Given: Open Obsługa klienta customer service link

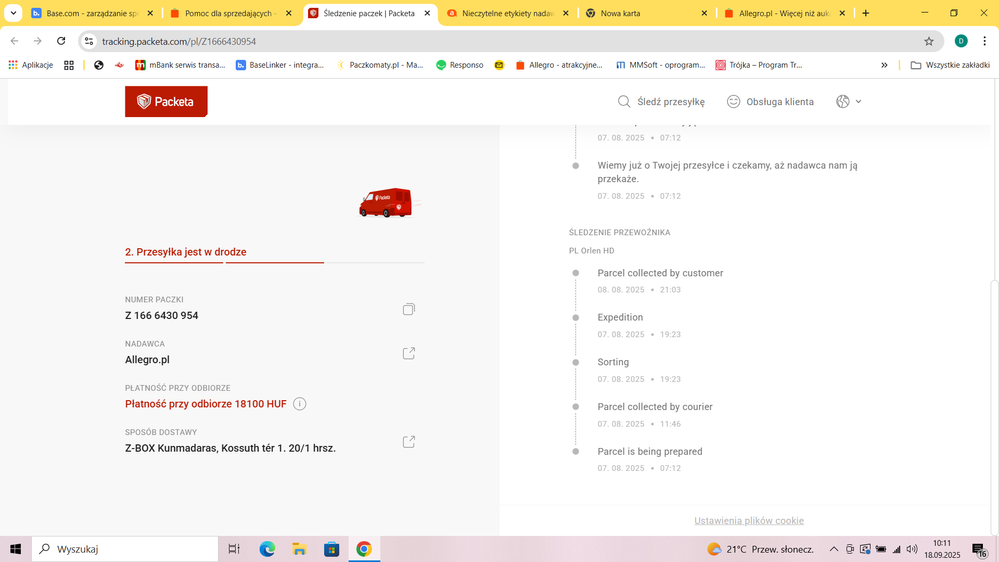Looking at the screenshot, I should click(x=770, y=102).
